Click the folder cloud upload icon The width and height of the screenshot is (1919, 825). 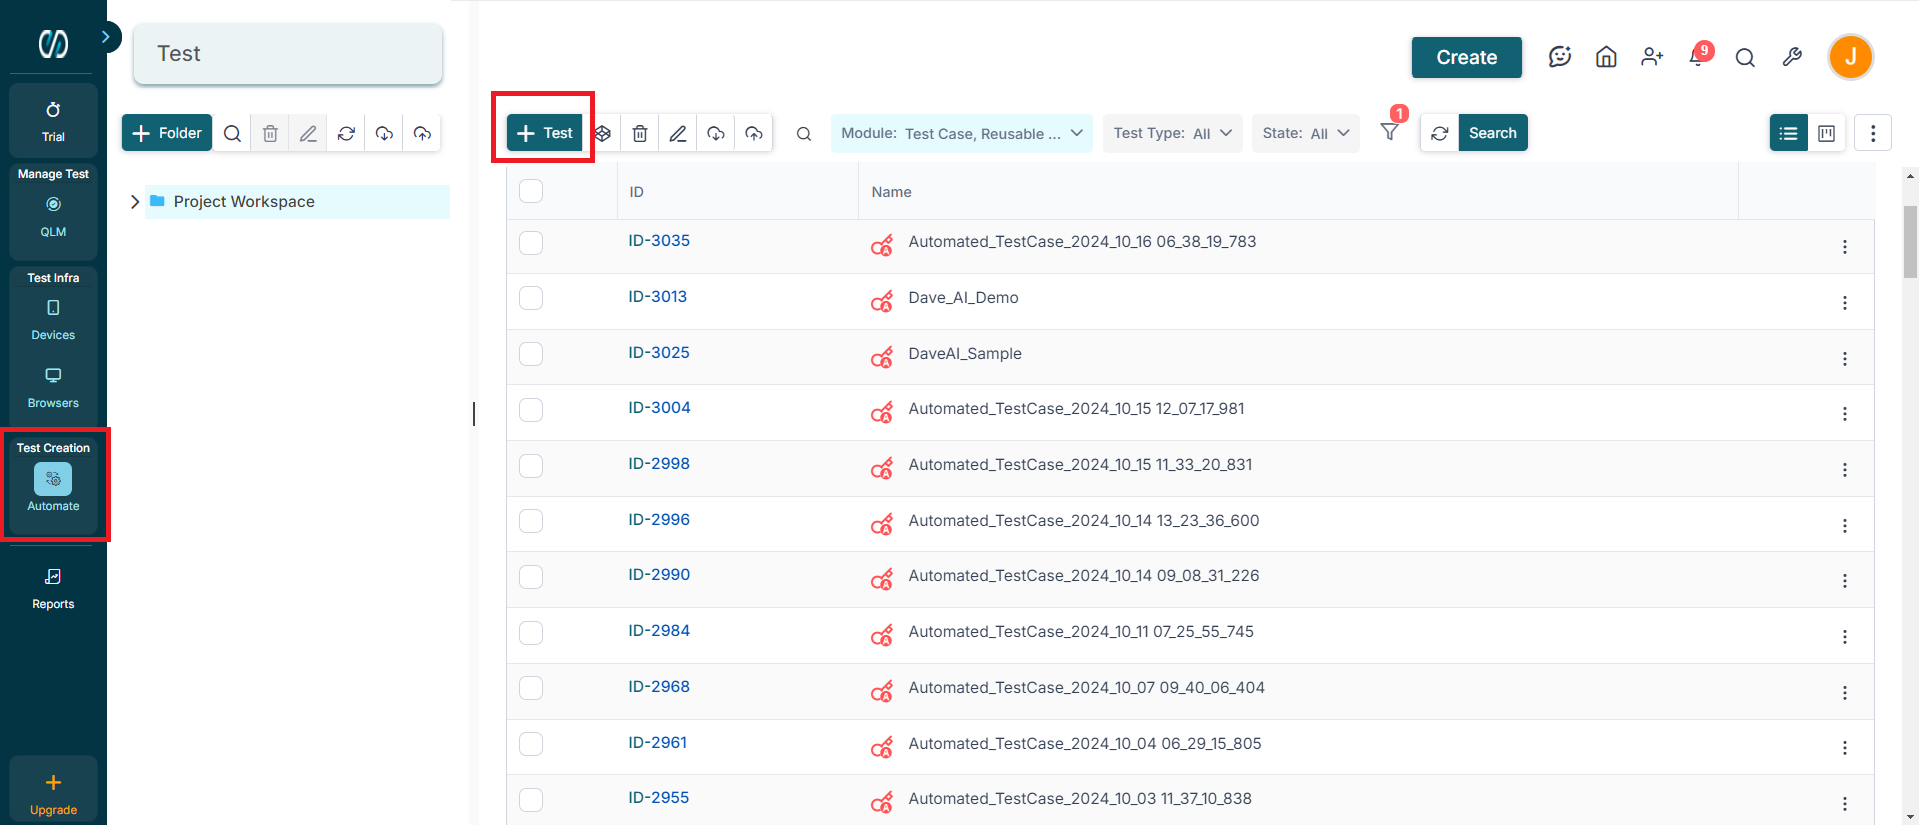click(x=422, y=133)
